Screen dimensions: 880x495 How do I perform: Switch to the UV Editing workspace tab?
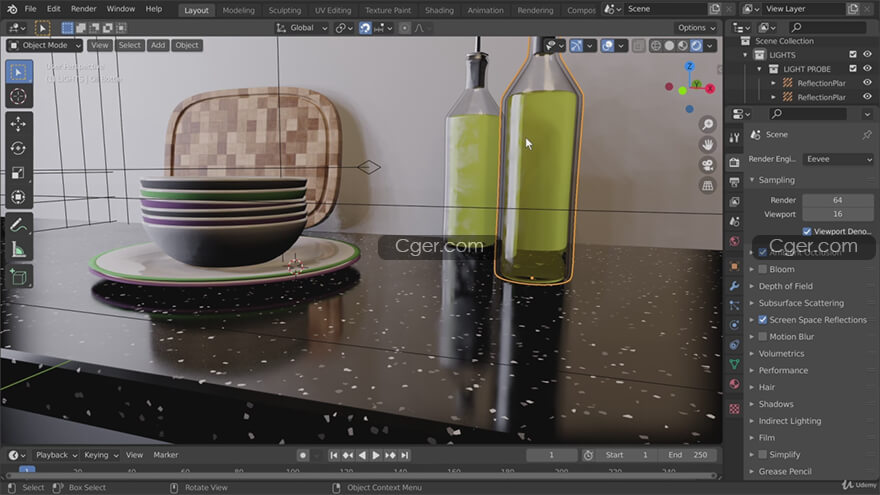(x=333, y=10)
